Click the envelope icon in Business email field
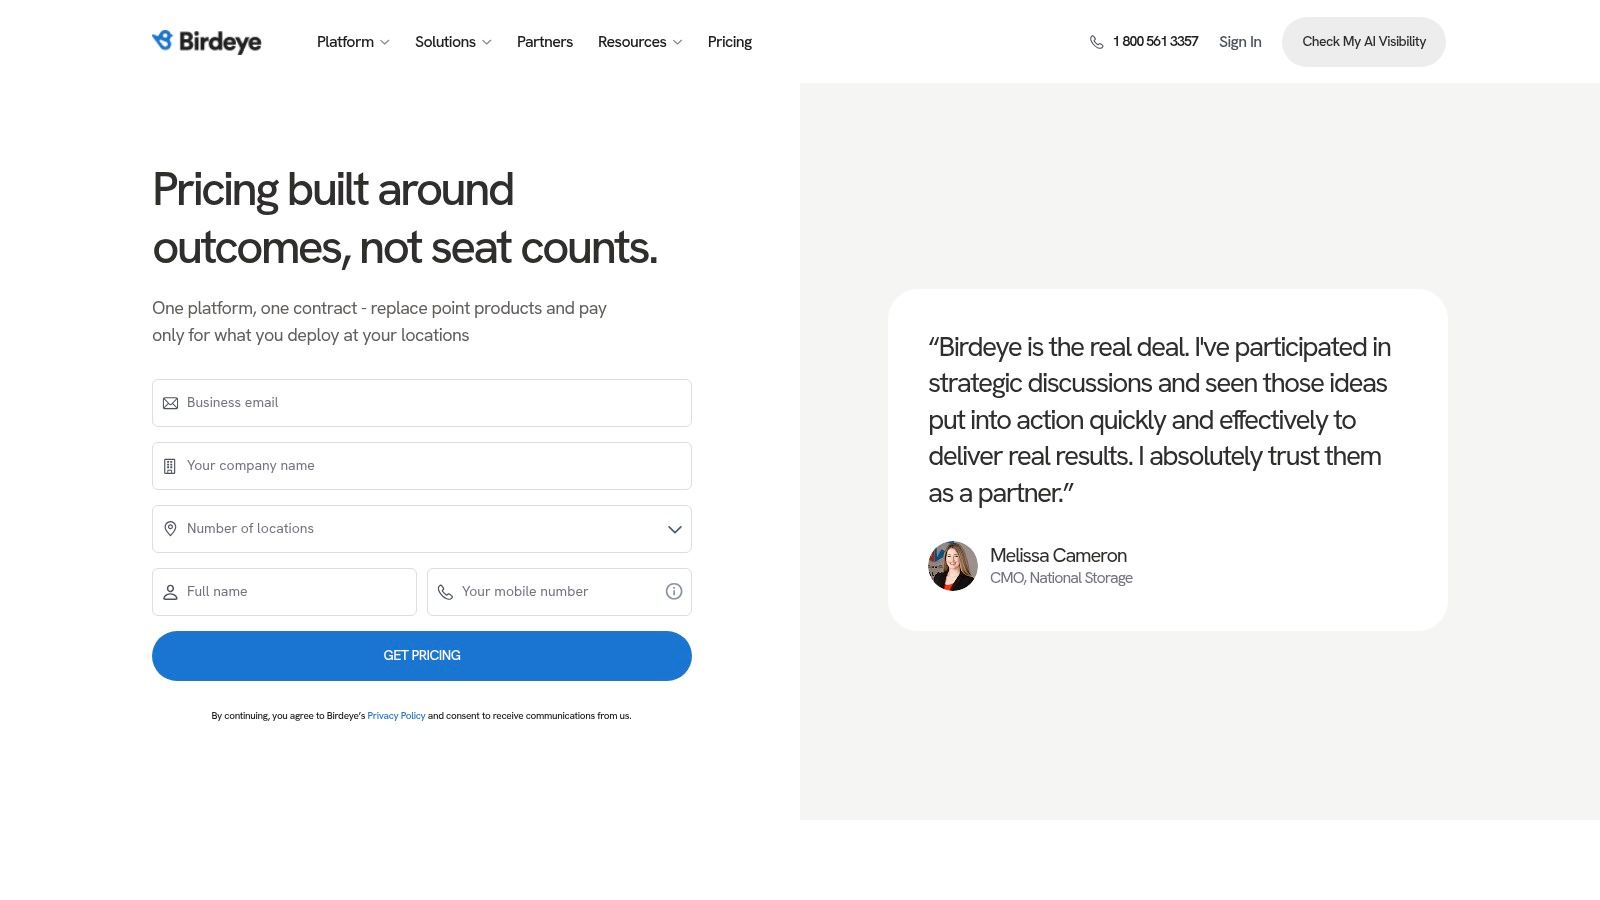The height and width of the screenshot is (900, 1600). (170, 403)
